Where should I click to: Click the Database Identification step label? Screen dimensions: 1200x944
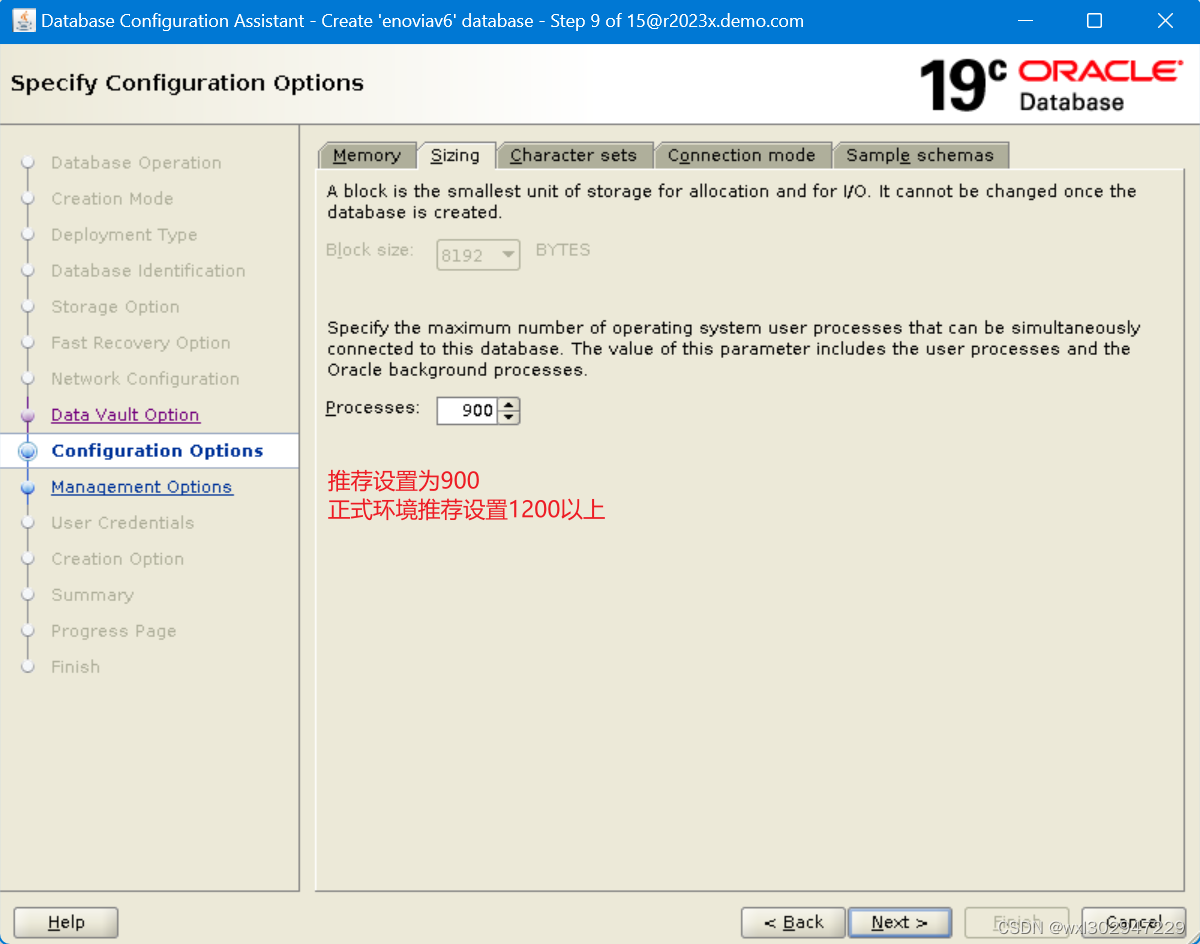[148, 271]
